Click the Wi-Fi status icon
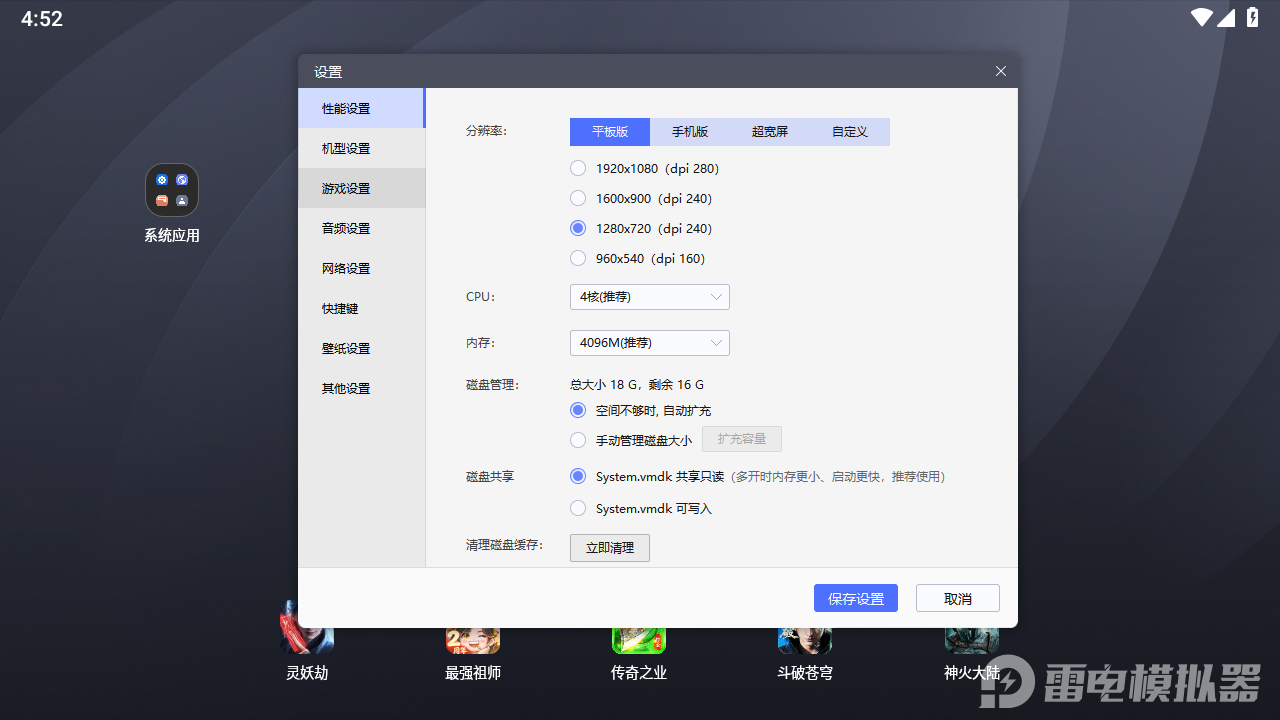The image size is (1280, 720). [x=1201, y=18]
